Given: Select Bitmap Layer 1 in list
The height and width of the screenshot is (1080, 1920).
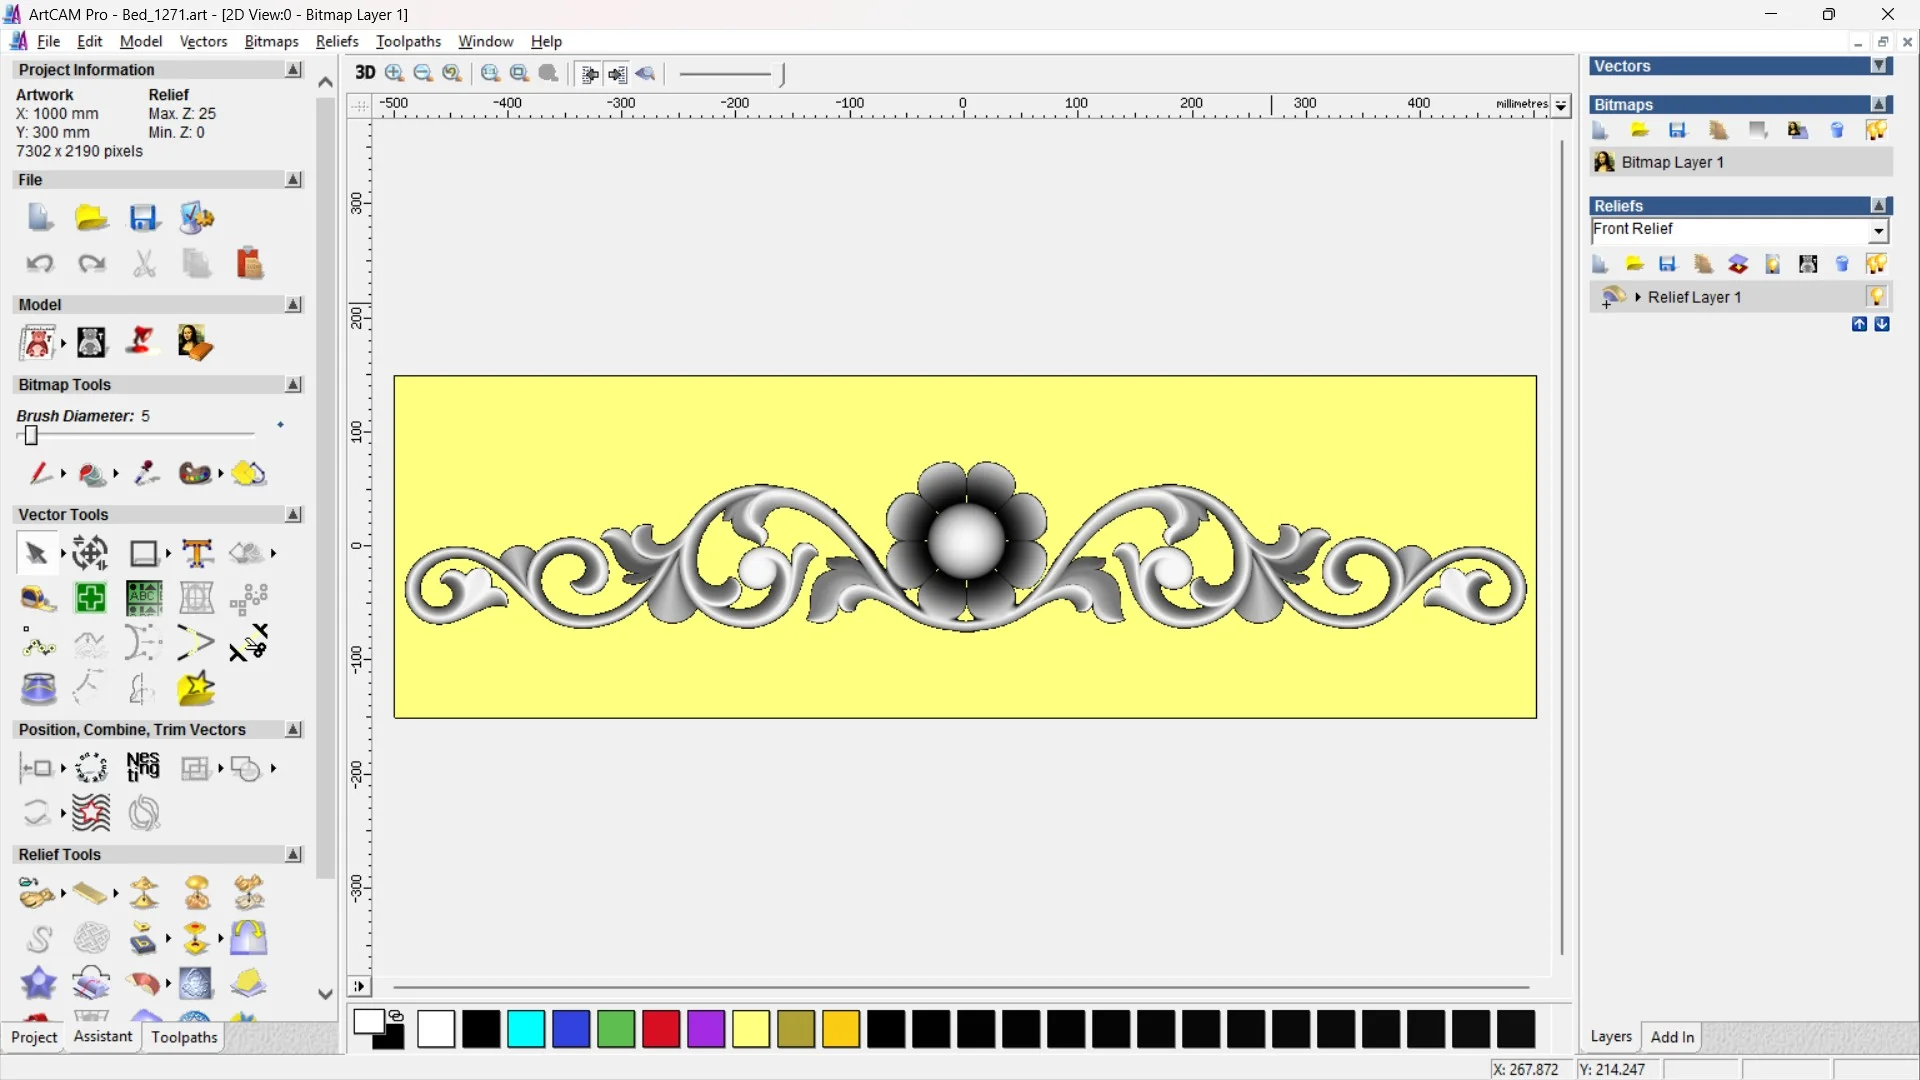Looking at the screenshot, I should pyautogui.click(x=1672, y=162).
